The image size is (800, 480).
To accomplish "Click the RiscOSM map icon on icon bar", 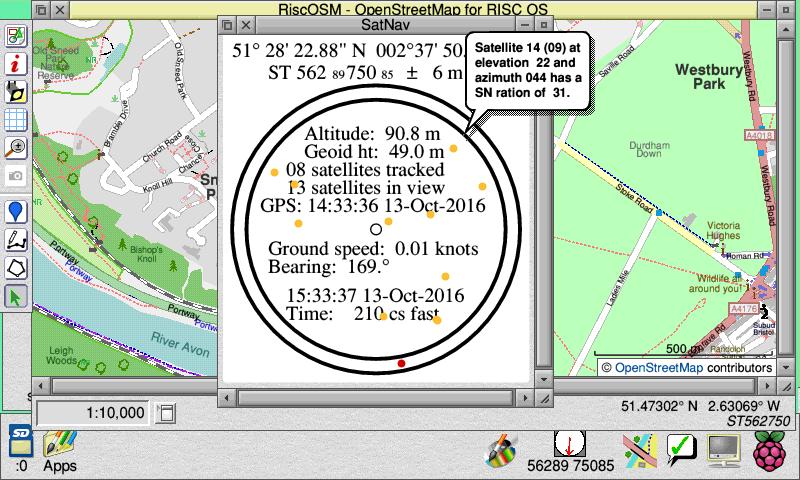I will [640, 451].
